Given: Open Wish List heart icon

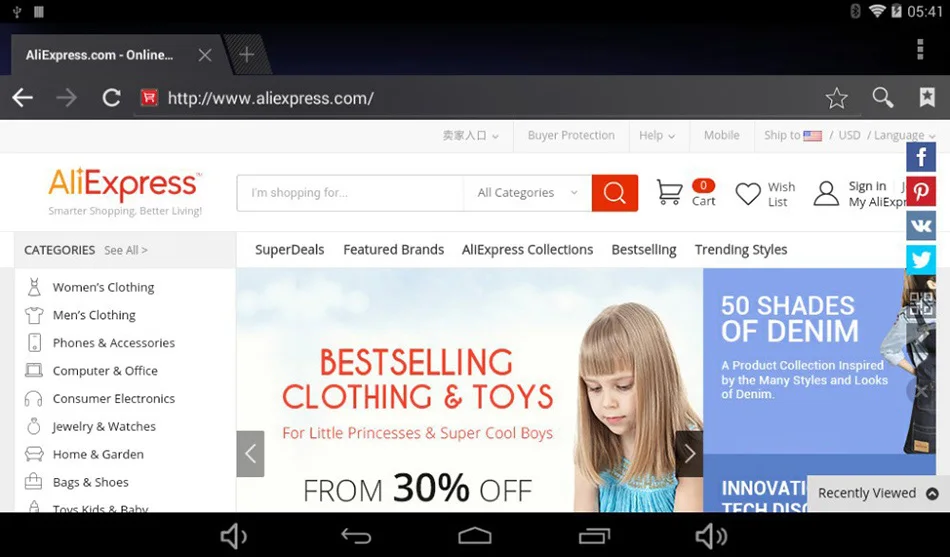Looking at the screenshot, I should [x=748, y=194].
